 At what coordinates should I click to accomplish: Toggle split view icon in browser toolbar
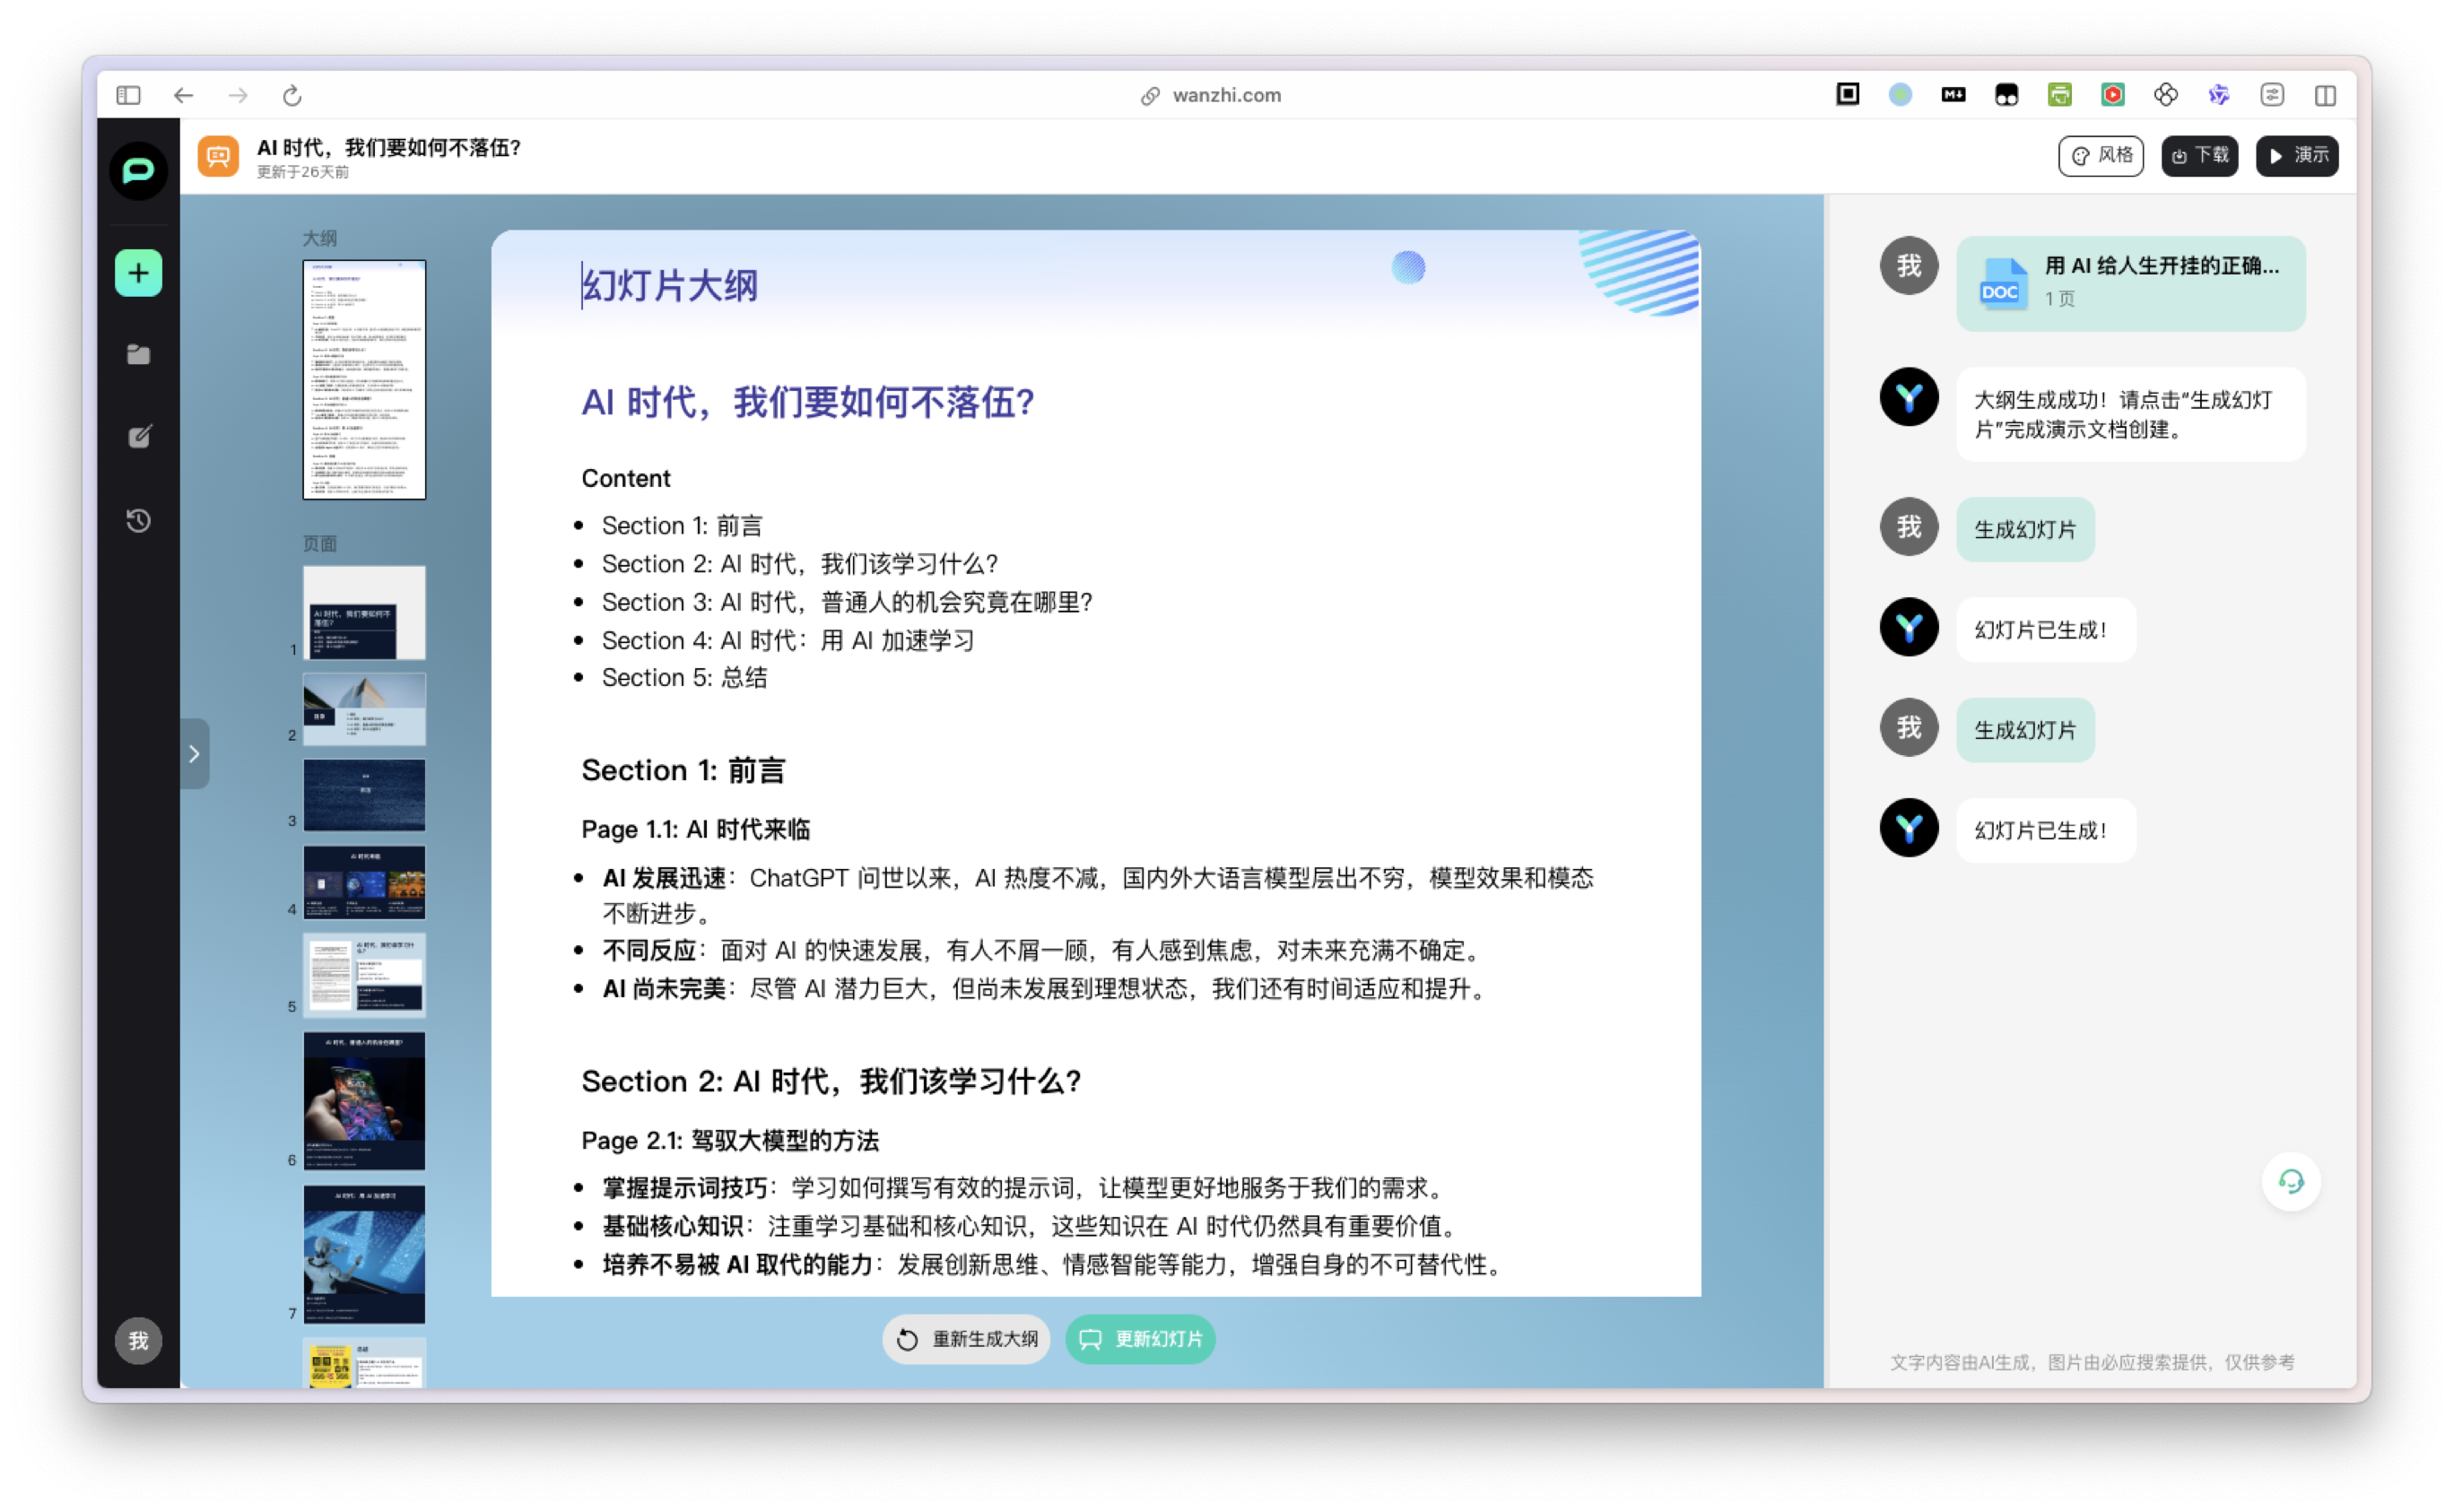click(2325, 96)
